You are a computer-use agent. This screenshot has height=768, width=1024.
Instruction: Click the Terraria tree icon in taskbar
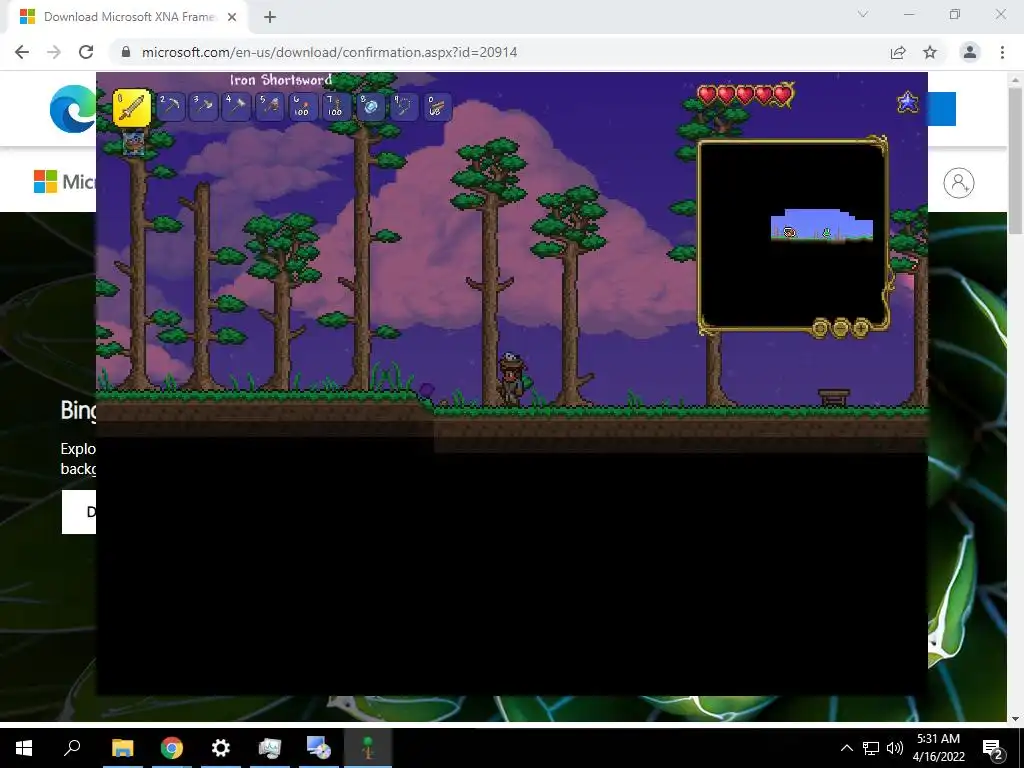(368, 748)
